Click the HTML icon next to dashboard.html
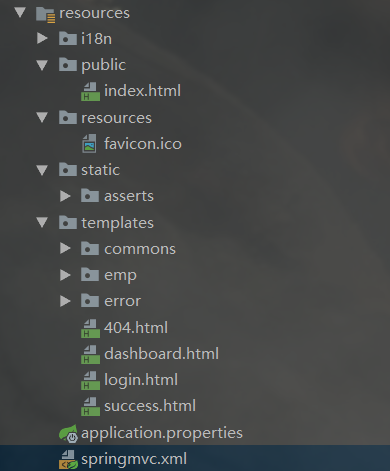Image resolution: width=390 pixels, height=471 pixels. 90,355
